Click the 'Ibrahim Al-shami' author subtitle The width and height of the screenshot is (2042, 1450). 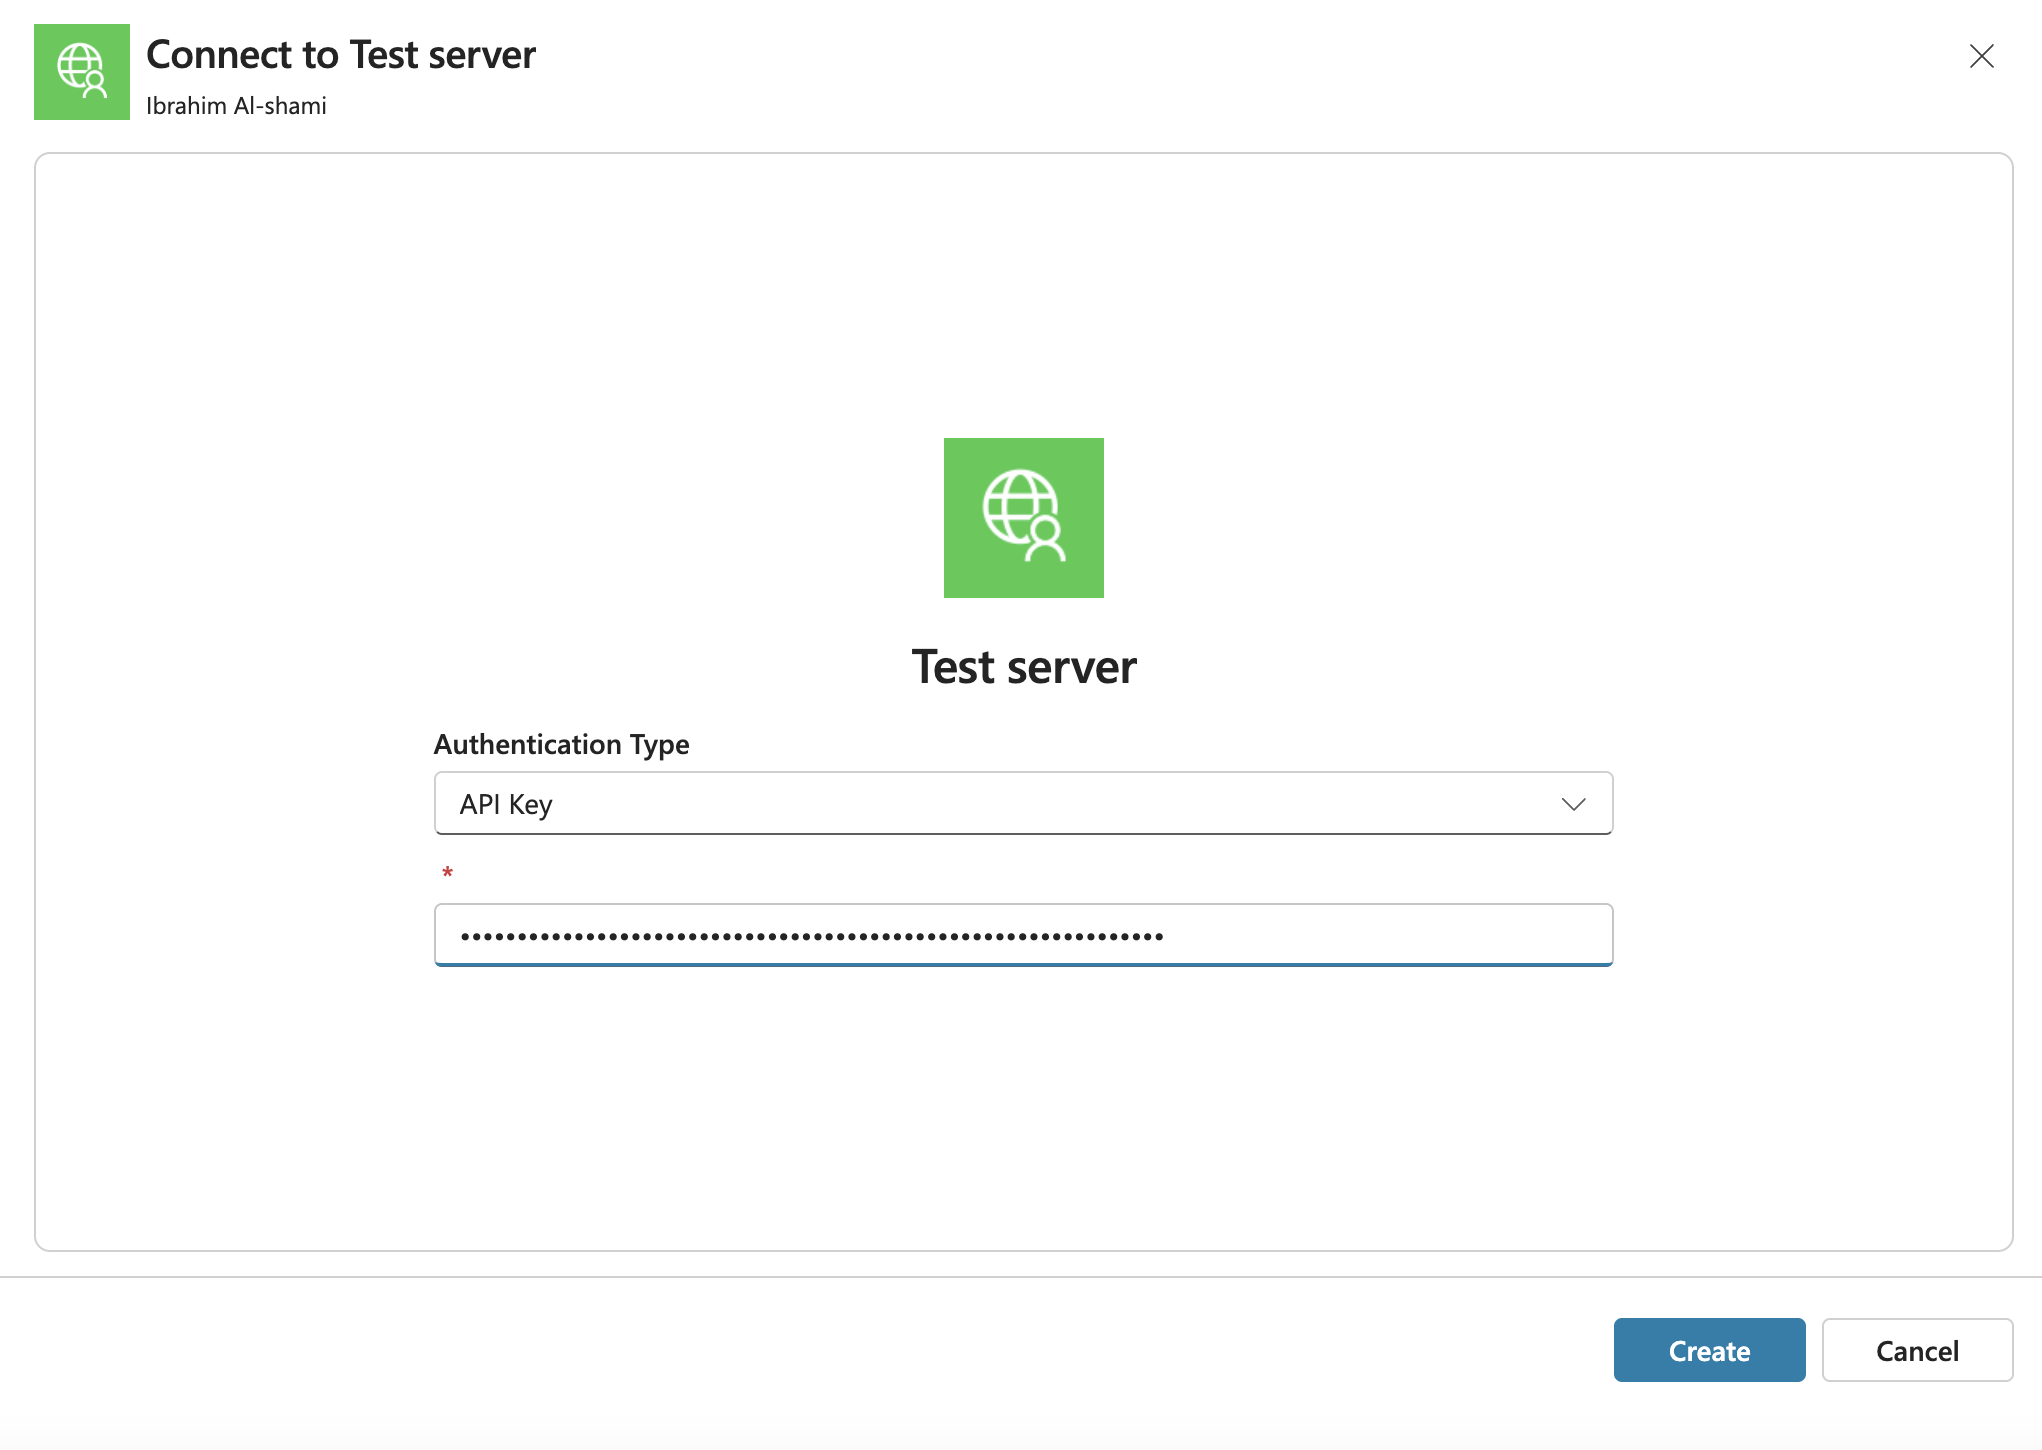pos(236,106)
